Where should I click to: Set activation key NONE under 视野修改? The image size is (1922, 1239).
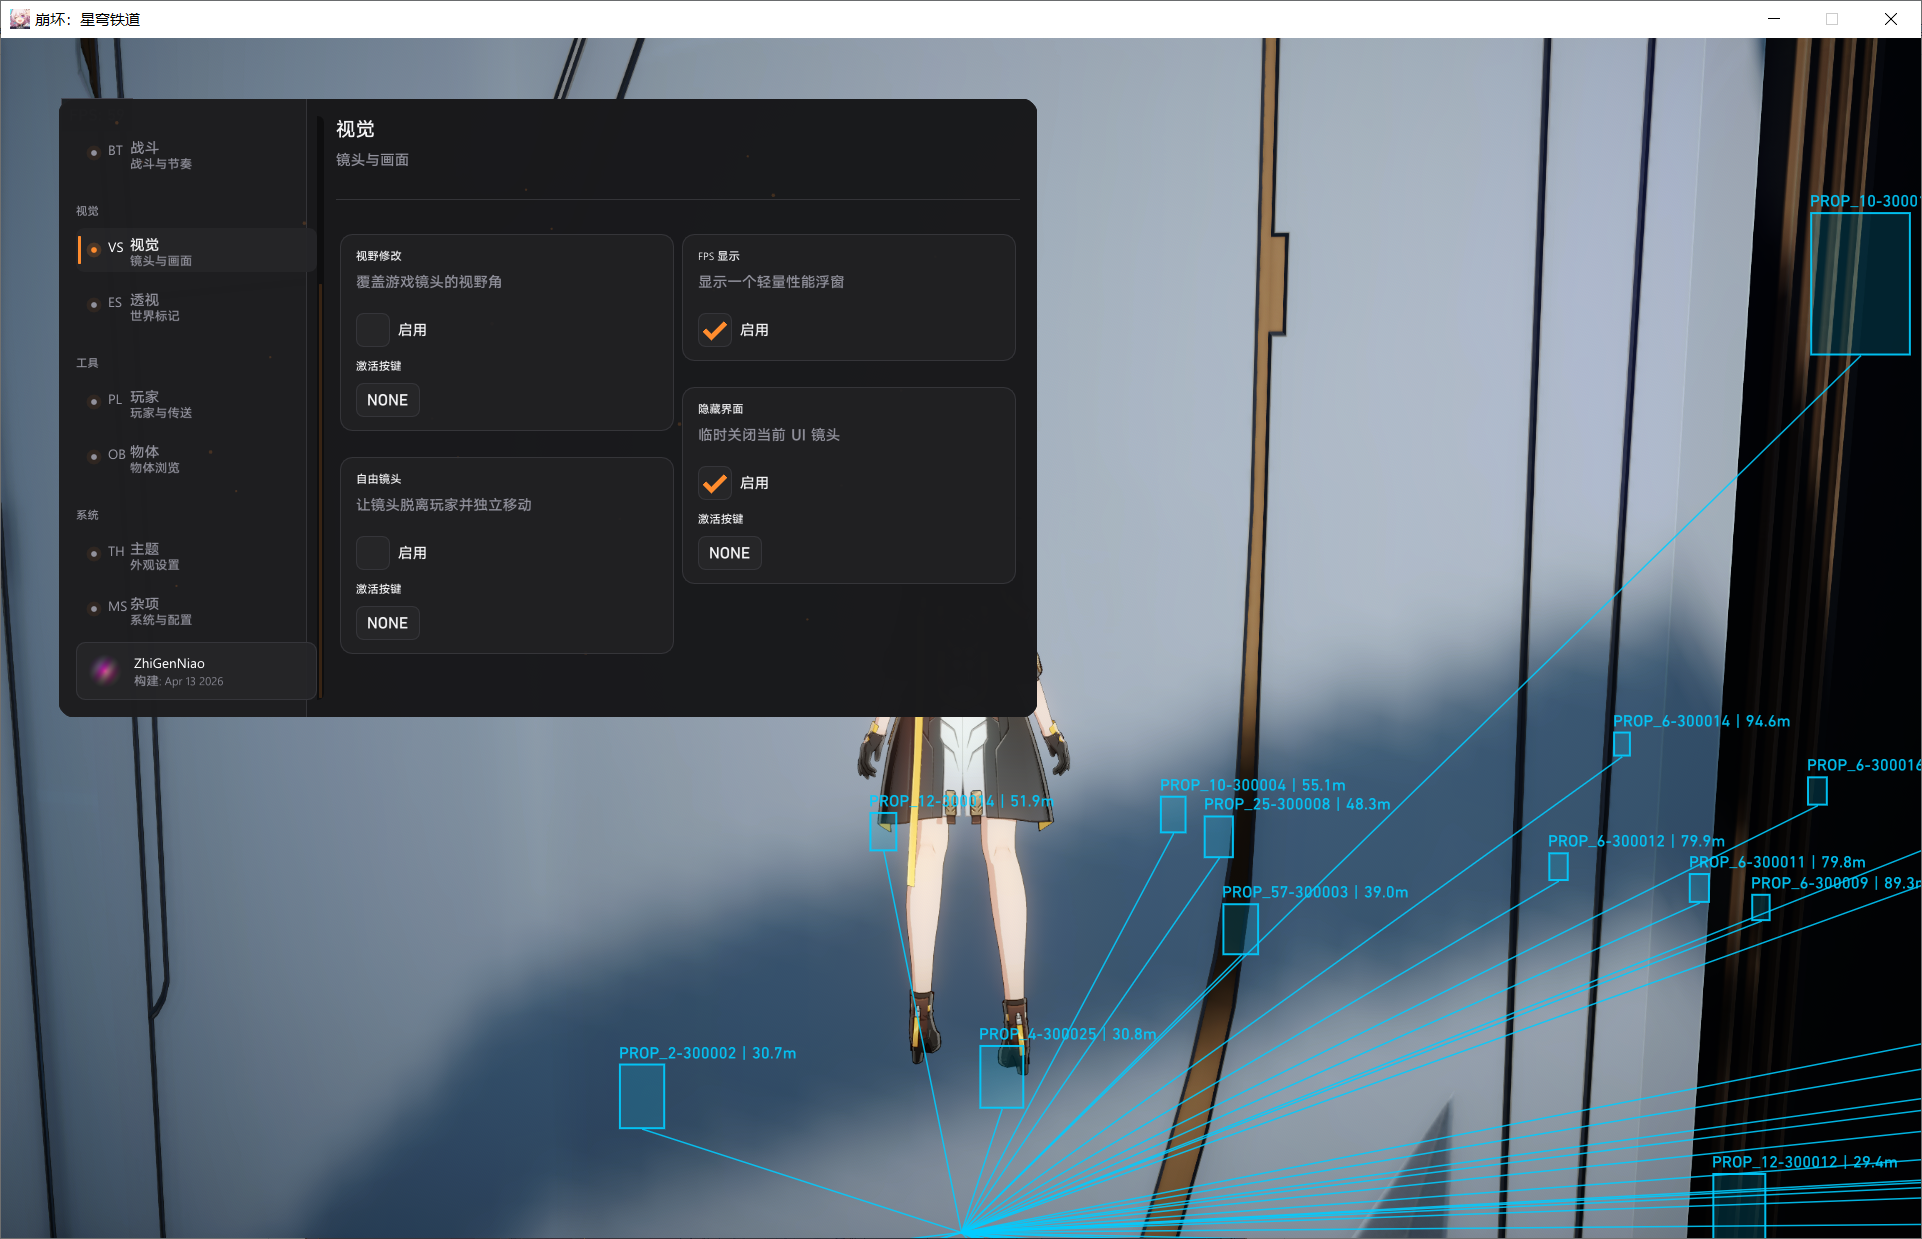387,400
